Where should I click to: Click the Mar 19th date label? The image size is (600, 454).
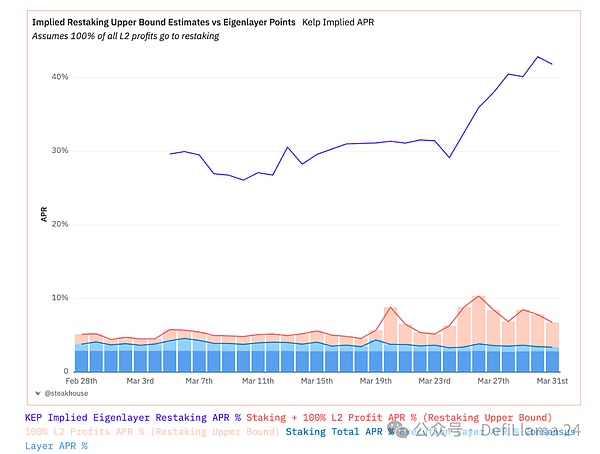tap(376, 381)
